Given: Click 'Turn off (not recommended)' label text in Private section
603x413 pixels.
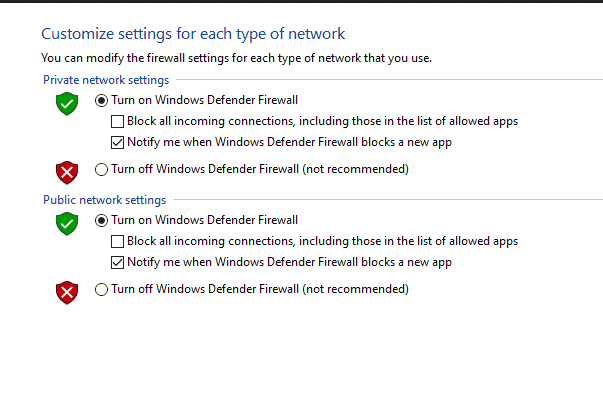Looking at the screenshot, I should [x=260, y=169].
